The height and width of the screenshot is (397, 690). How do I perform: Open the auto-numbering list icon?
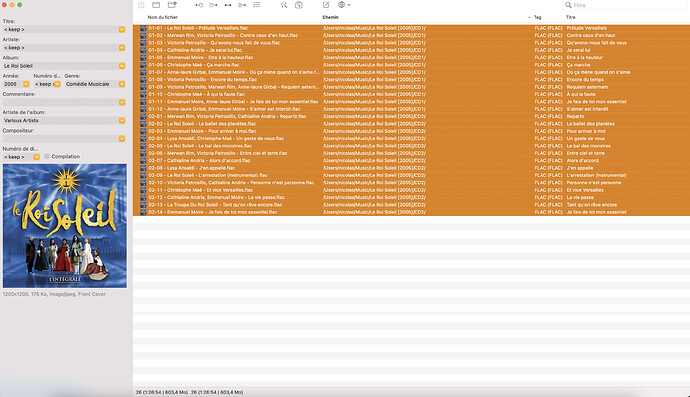(x=257, y=5)
